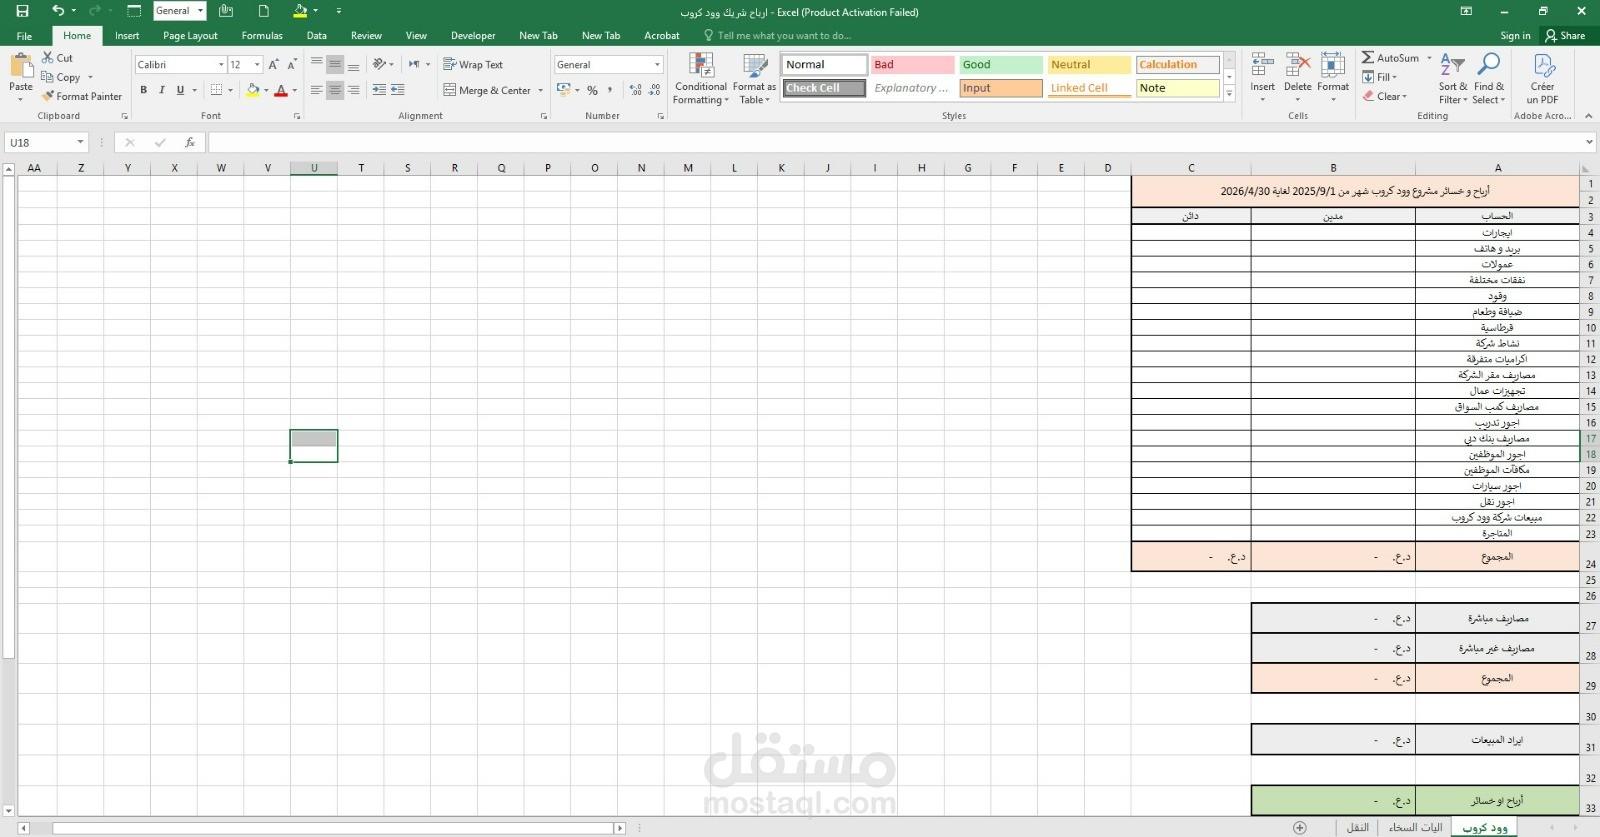Expand the Fill dropdown in Editing
This screenshot has height=837, width=1600.
pyautogui.click(x=1395, y=77)
